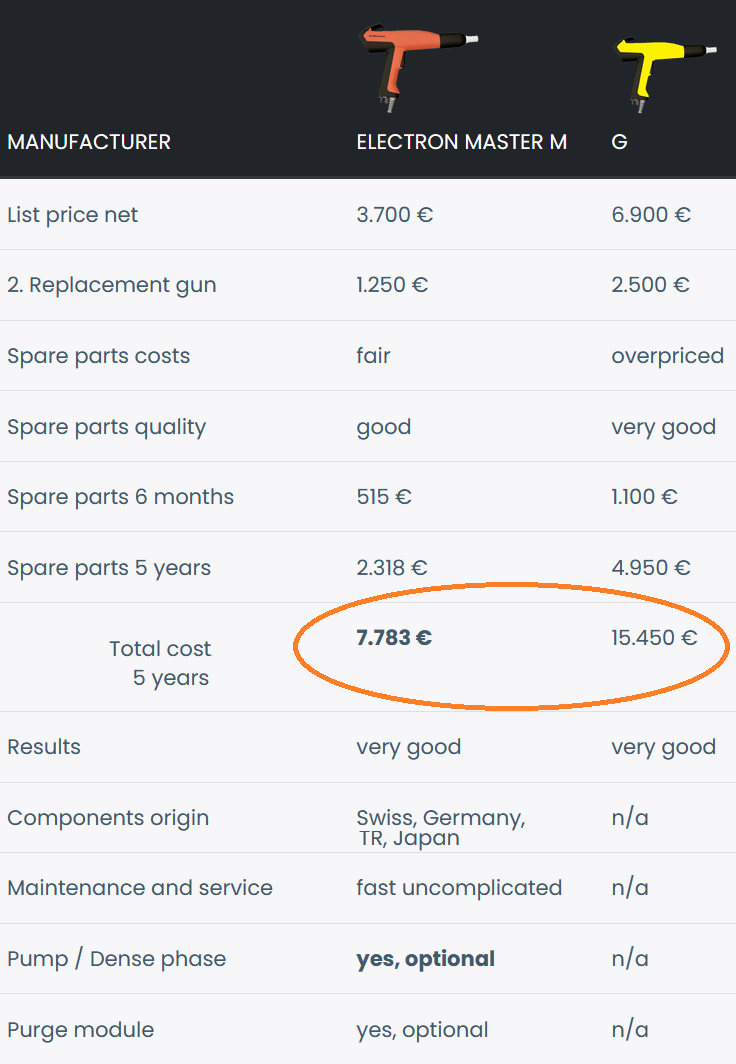Select the Purge module row label
The width and height of the screenshot is (736, 1064).
(81, 1030)
